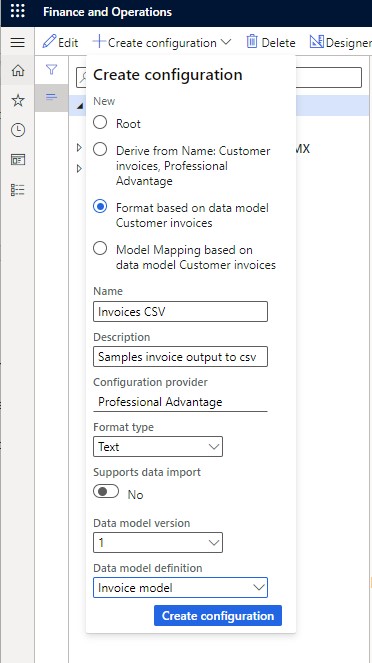372x663 pixels.
Task: Select the Root radio option
Action: point(100,123)
